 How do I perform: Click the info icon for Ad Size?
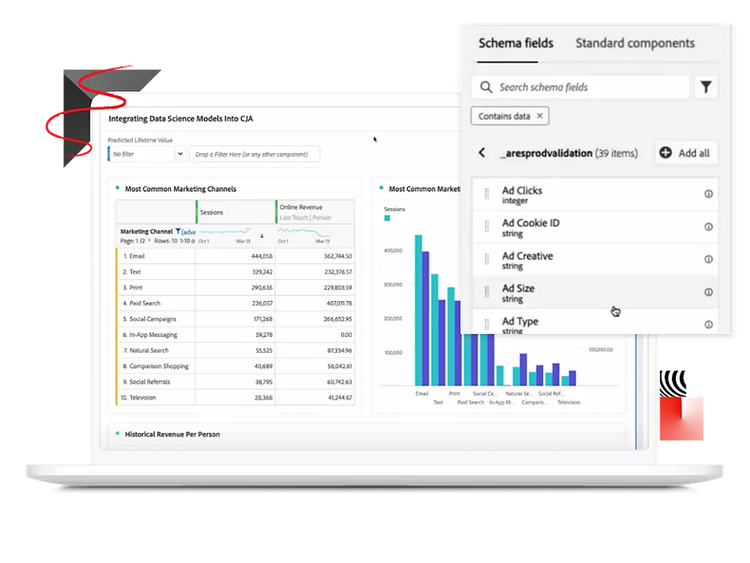pyautogui.click(x=708, y=292)
